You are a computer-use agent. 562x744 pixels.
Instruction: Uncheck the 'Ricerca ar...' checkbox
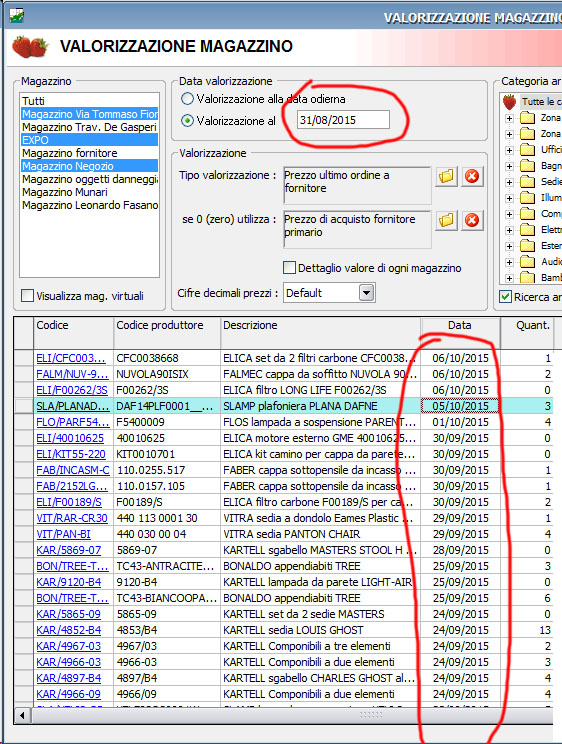pos(506,297)
